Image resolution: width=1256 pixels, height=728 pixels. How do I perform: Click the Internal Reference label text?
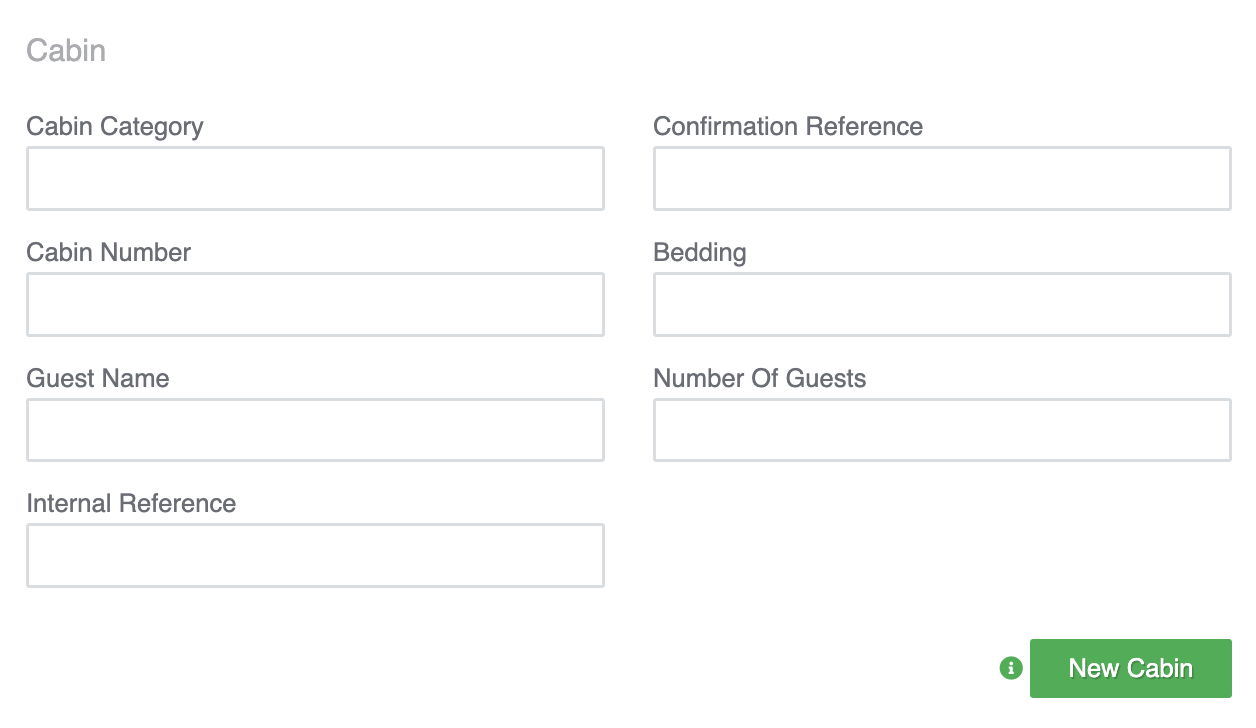131,503
